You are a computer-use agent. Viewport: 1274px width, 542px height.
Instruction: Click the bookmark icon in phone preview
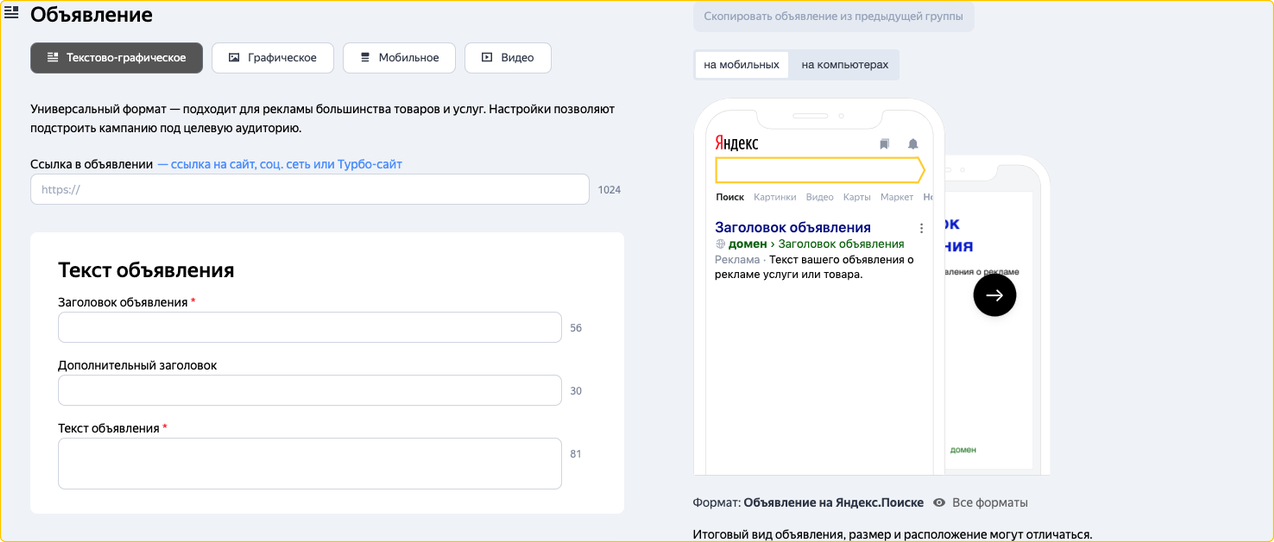[884, 144]
